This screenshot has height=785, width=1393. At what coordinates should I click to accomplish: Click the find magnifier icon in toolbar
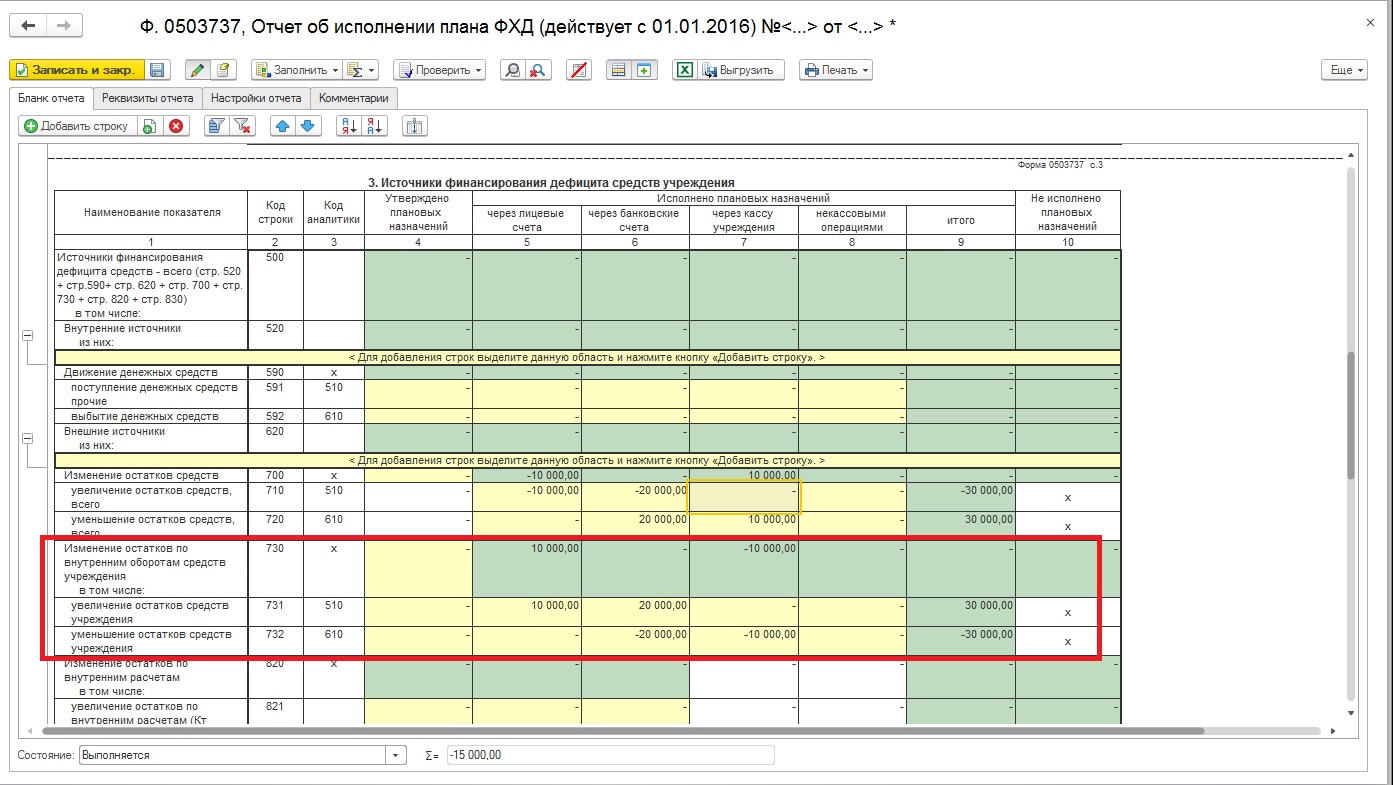(513, 70)
